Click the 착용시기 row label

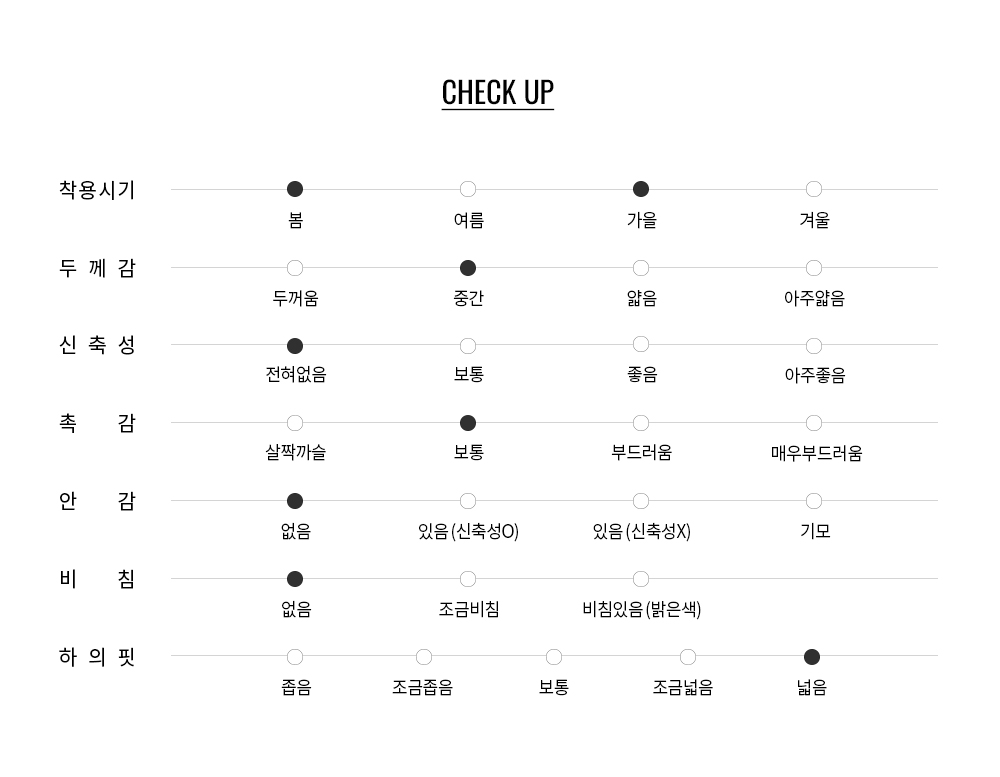pos(97,190)
